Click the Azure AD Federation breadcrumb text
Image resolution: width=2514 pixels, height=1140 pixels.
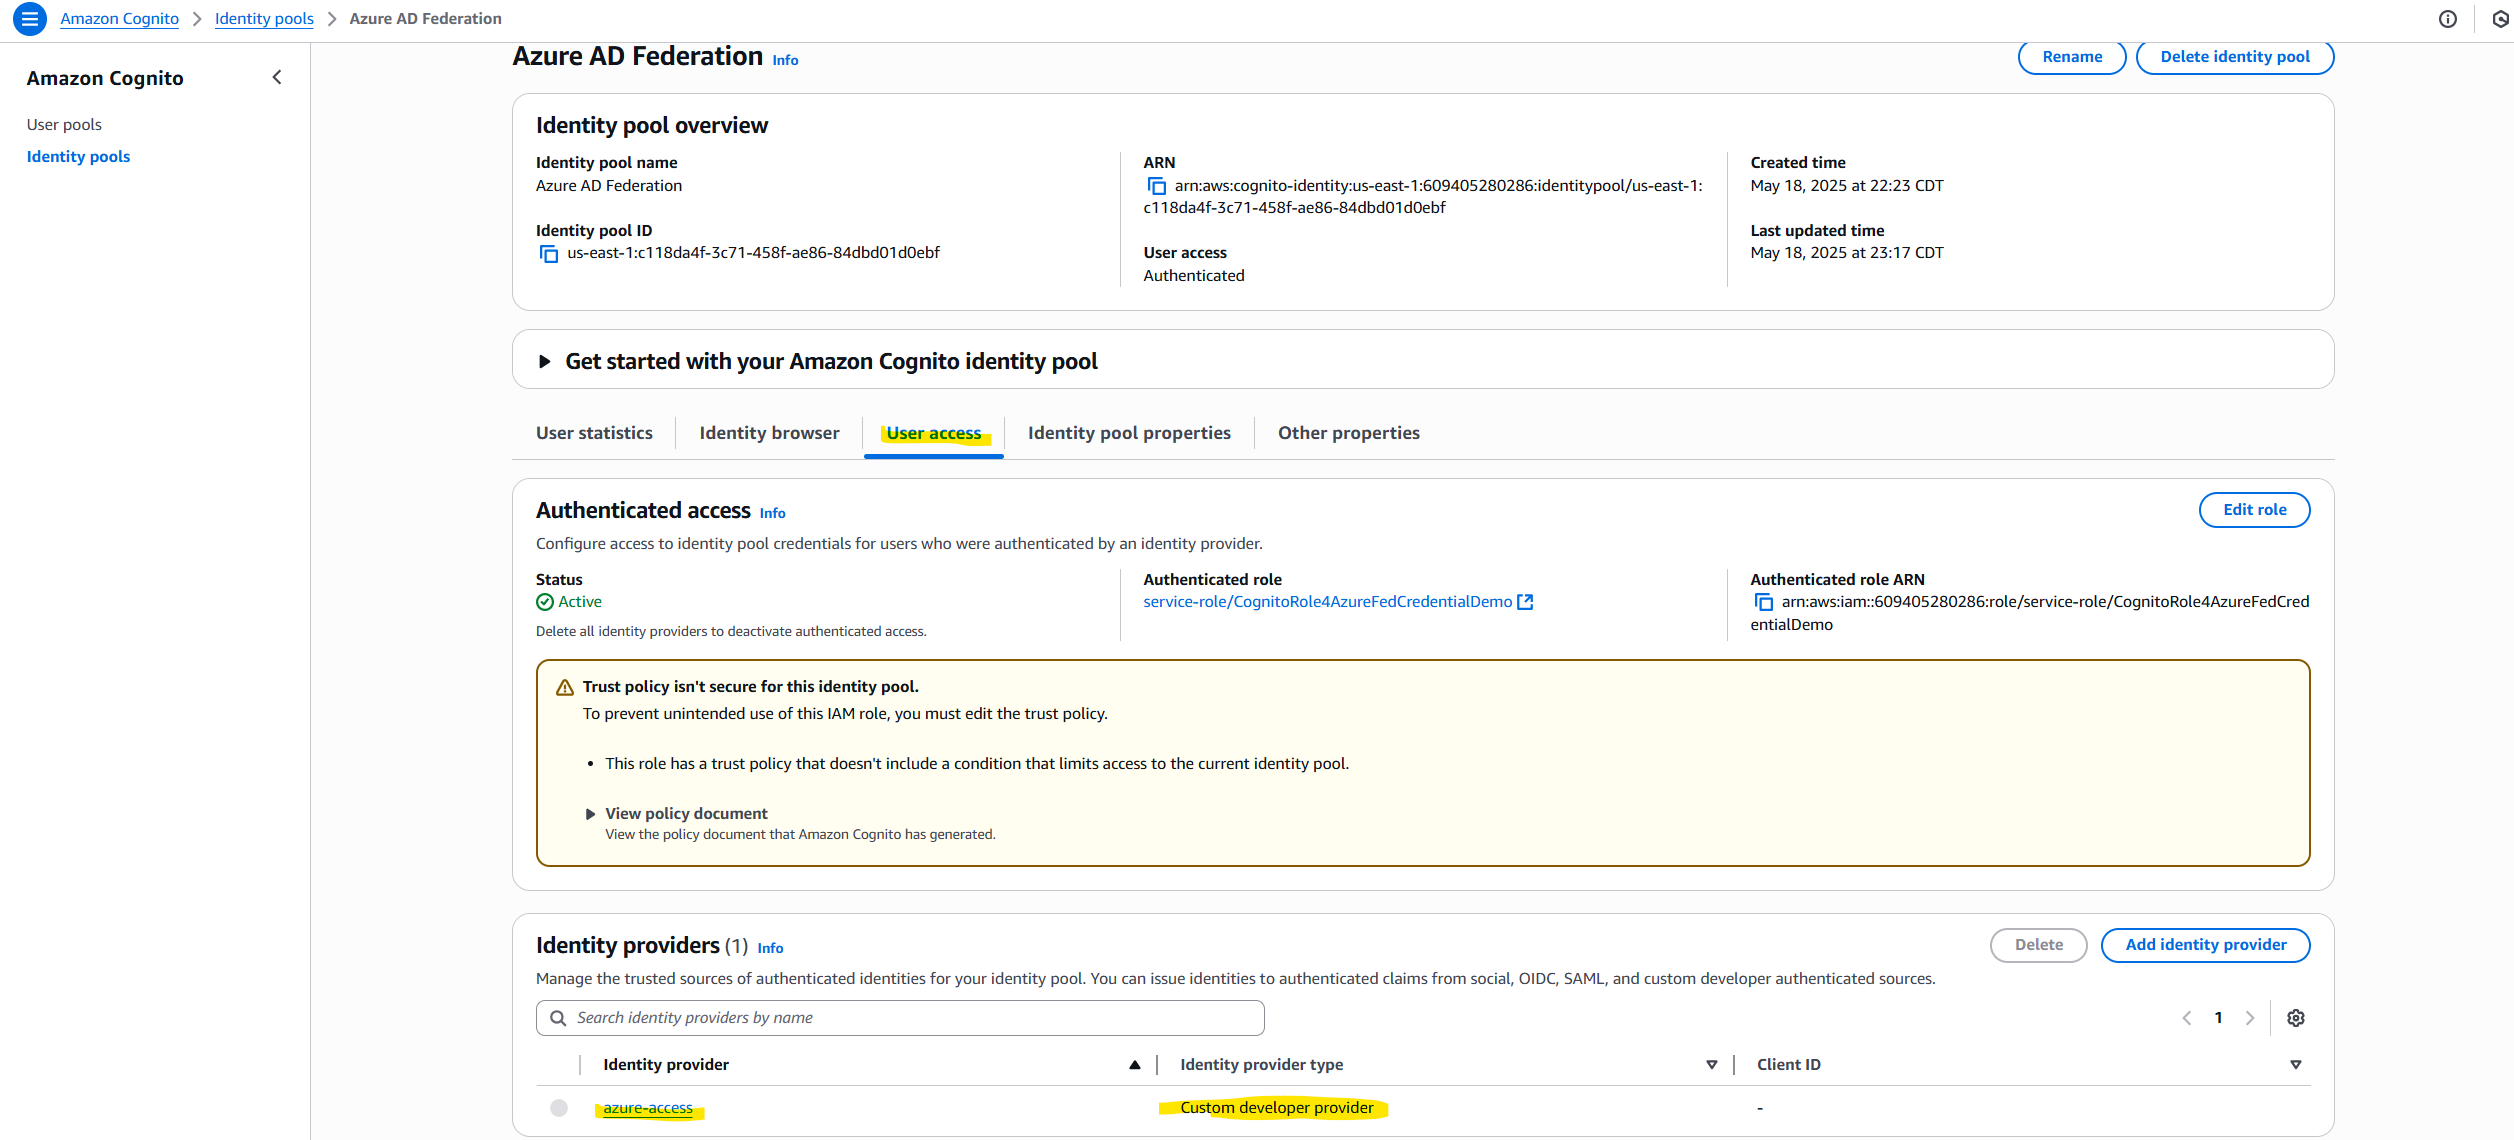click(425, 19)
